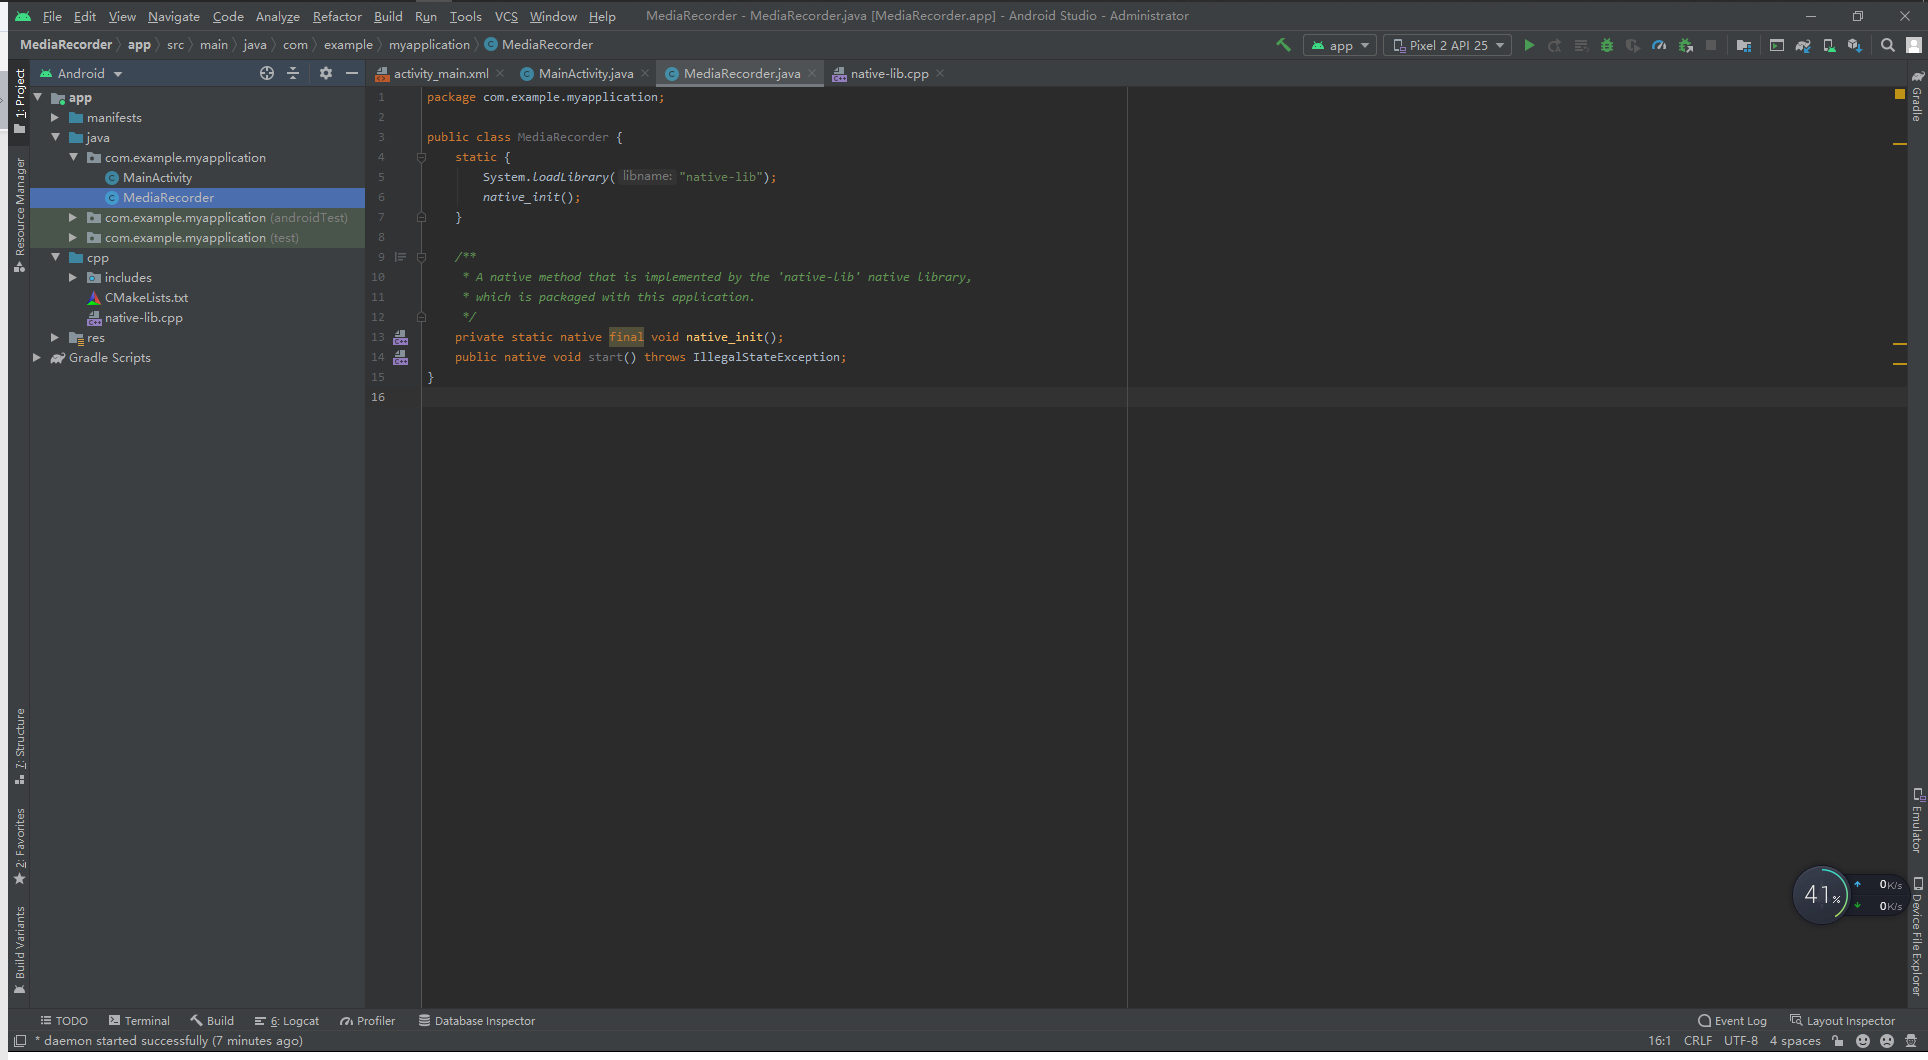This screenshot has height=1060, width=1928.
Task: Hide the Project panel with minus icon
Action: point(352,73)
